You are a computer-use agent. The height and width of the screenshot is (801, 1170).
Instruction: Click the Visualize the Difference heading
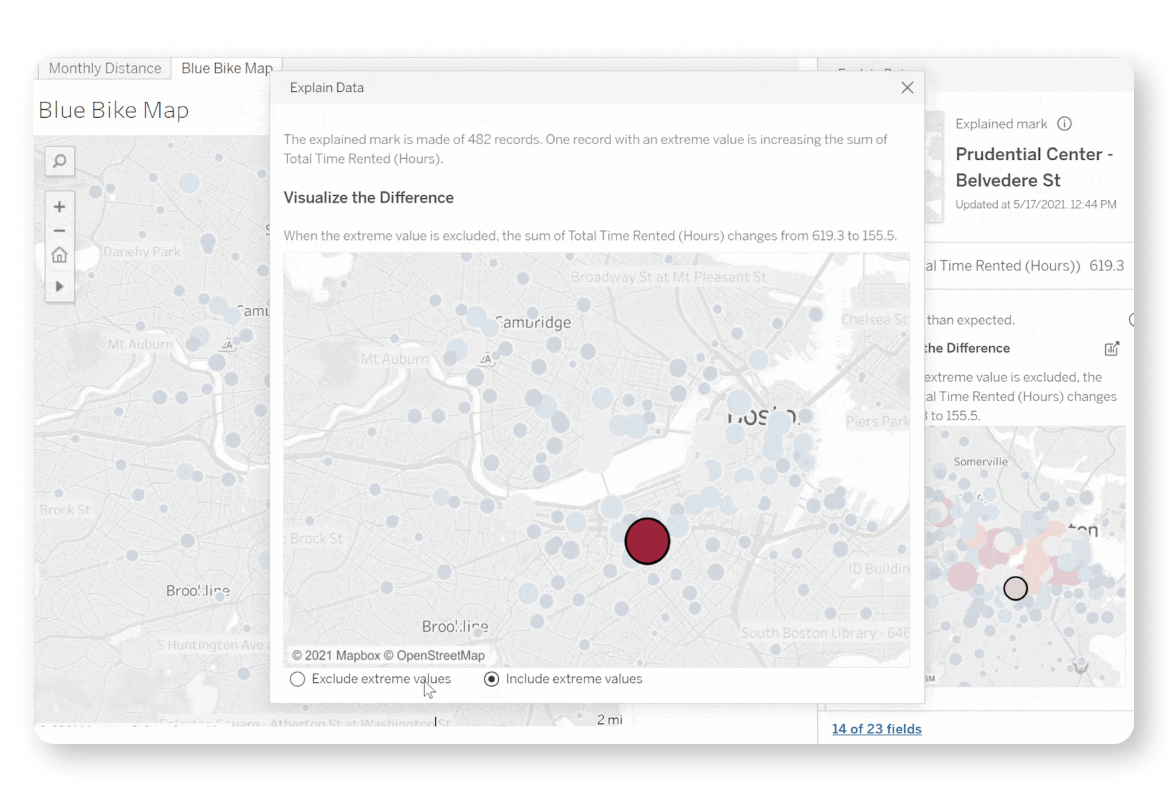[369, 198]
